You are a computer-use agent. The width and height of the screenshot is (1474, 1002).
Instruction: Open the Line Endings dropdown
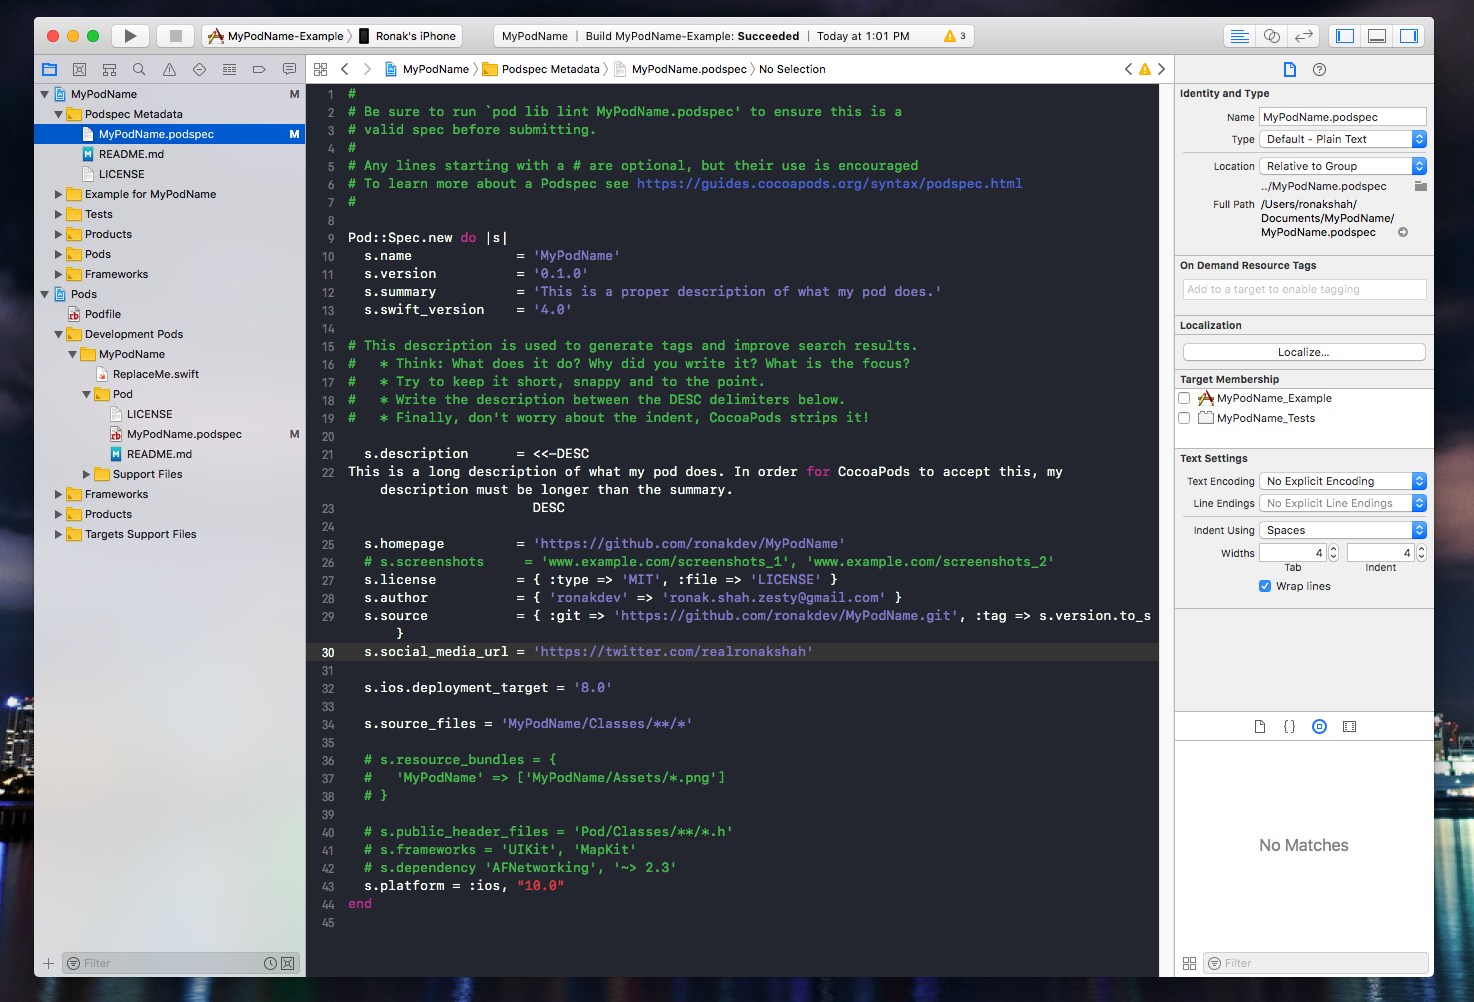click(x=1343, y=503)
